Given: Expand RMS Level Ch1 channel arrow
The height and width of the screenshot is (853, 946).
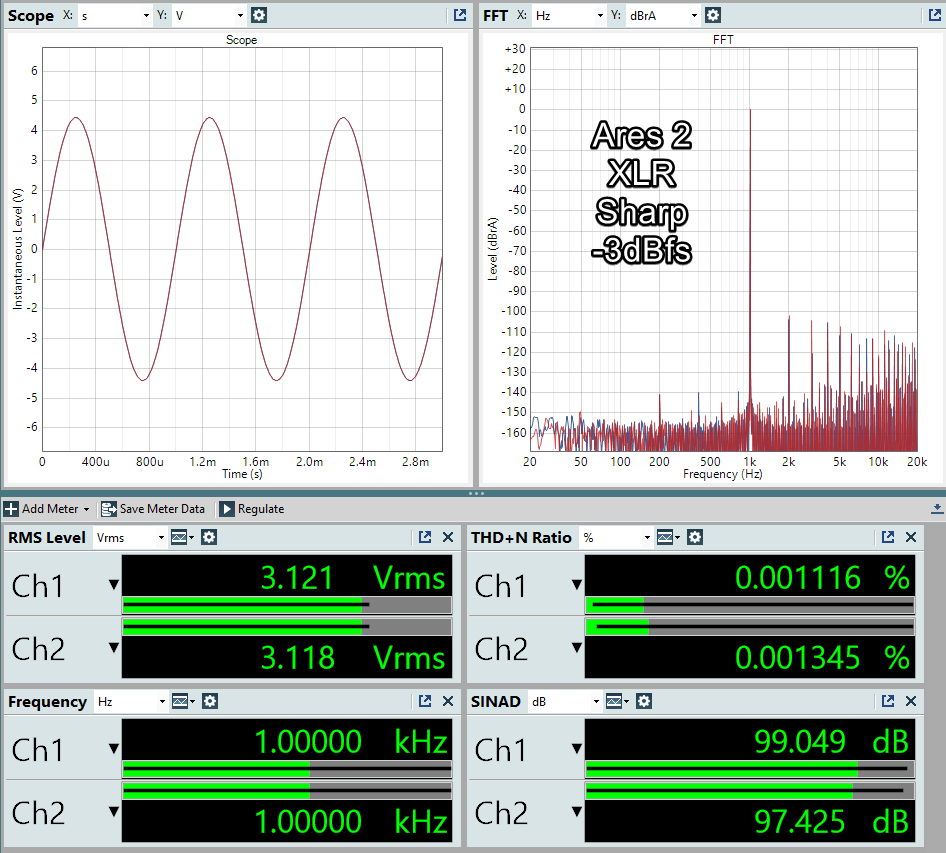Looking at the screenshot, I should 113,585.
